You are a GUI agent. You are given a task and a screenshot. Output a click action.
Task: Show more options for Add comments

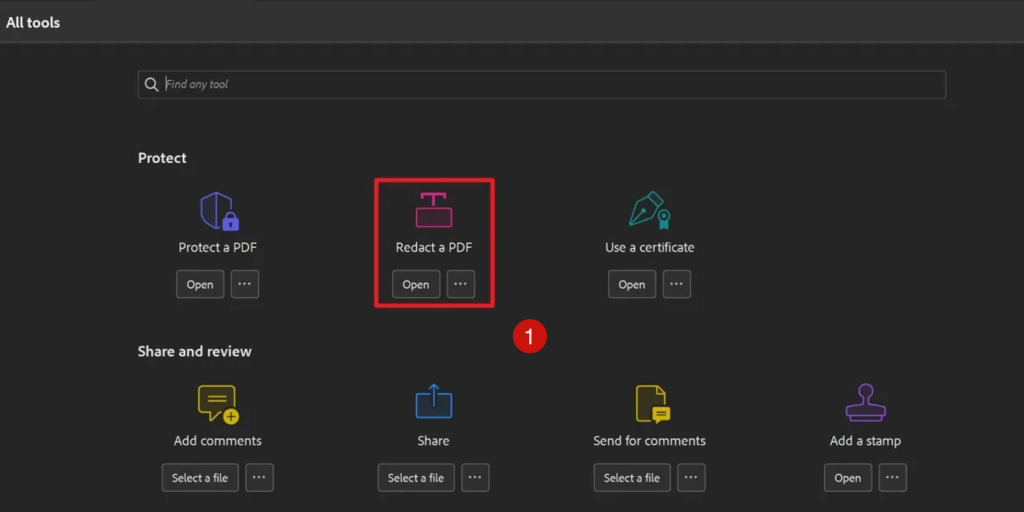pos(259,477)
